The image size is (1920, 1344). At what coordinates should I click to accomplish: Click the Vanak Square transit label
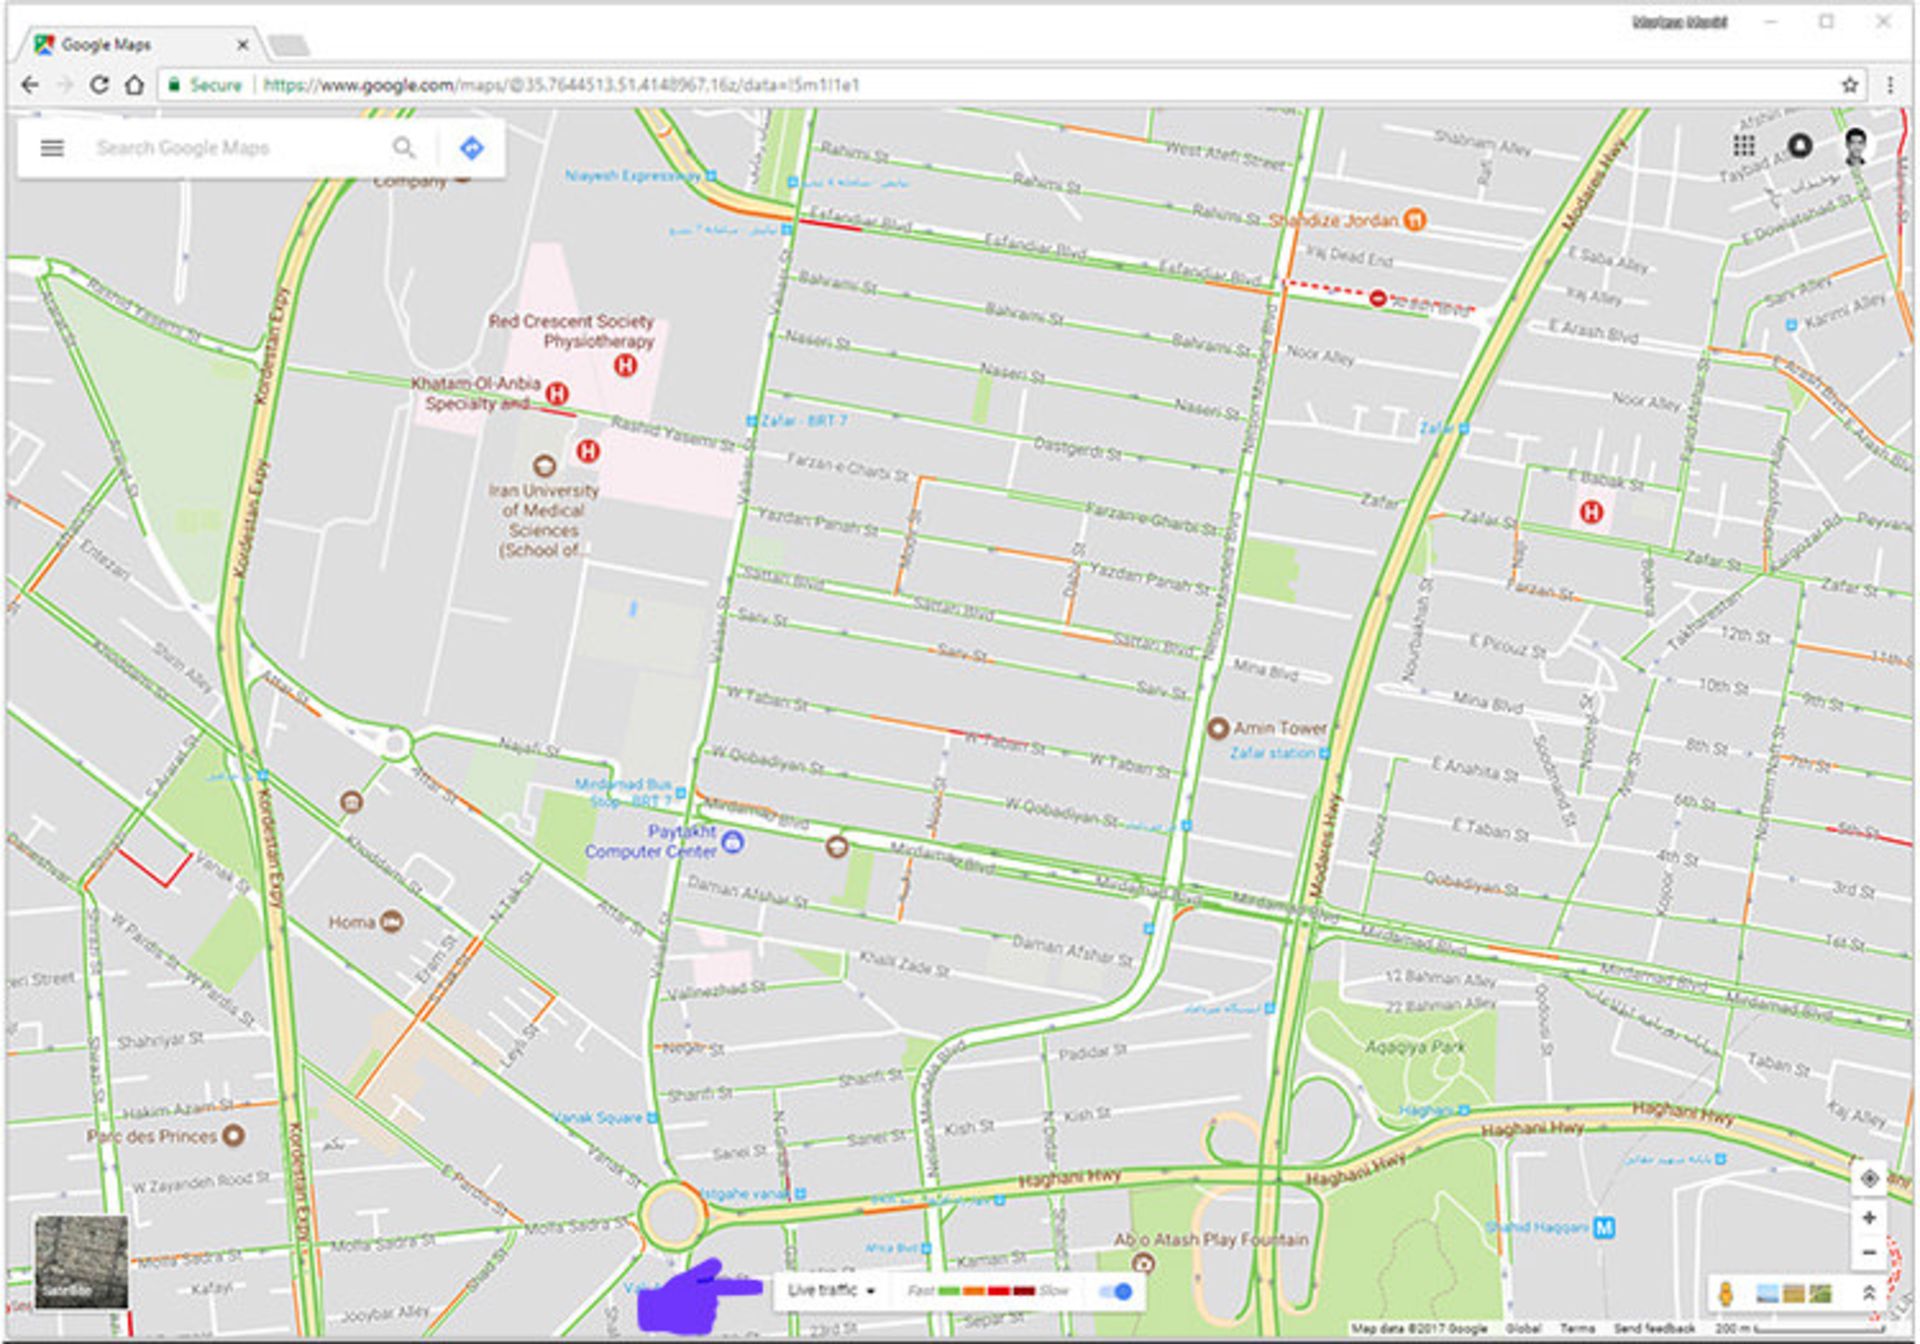click(x=598, y=1117)
